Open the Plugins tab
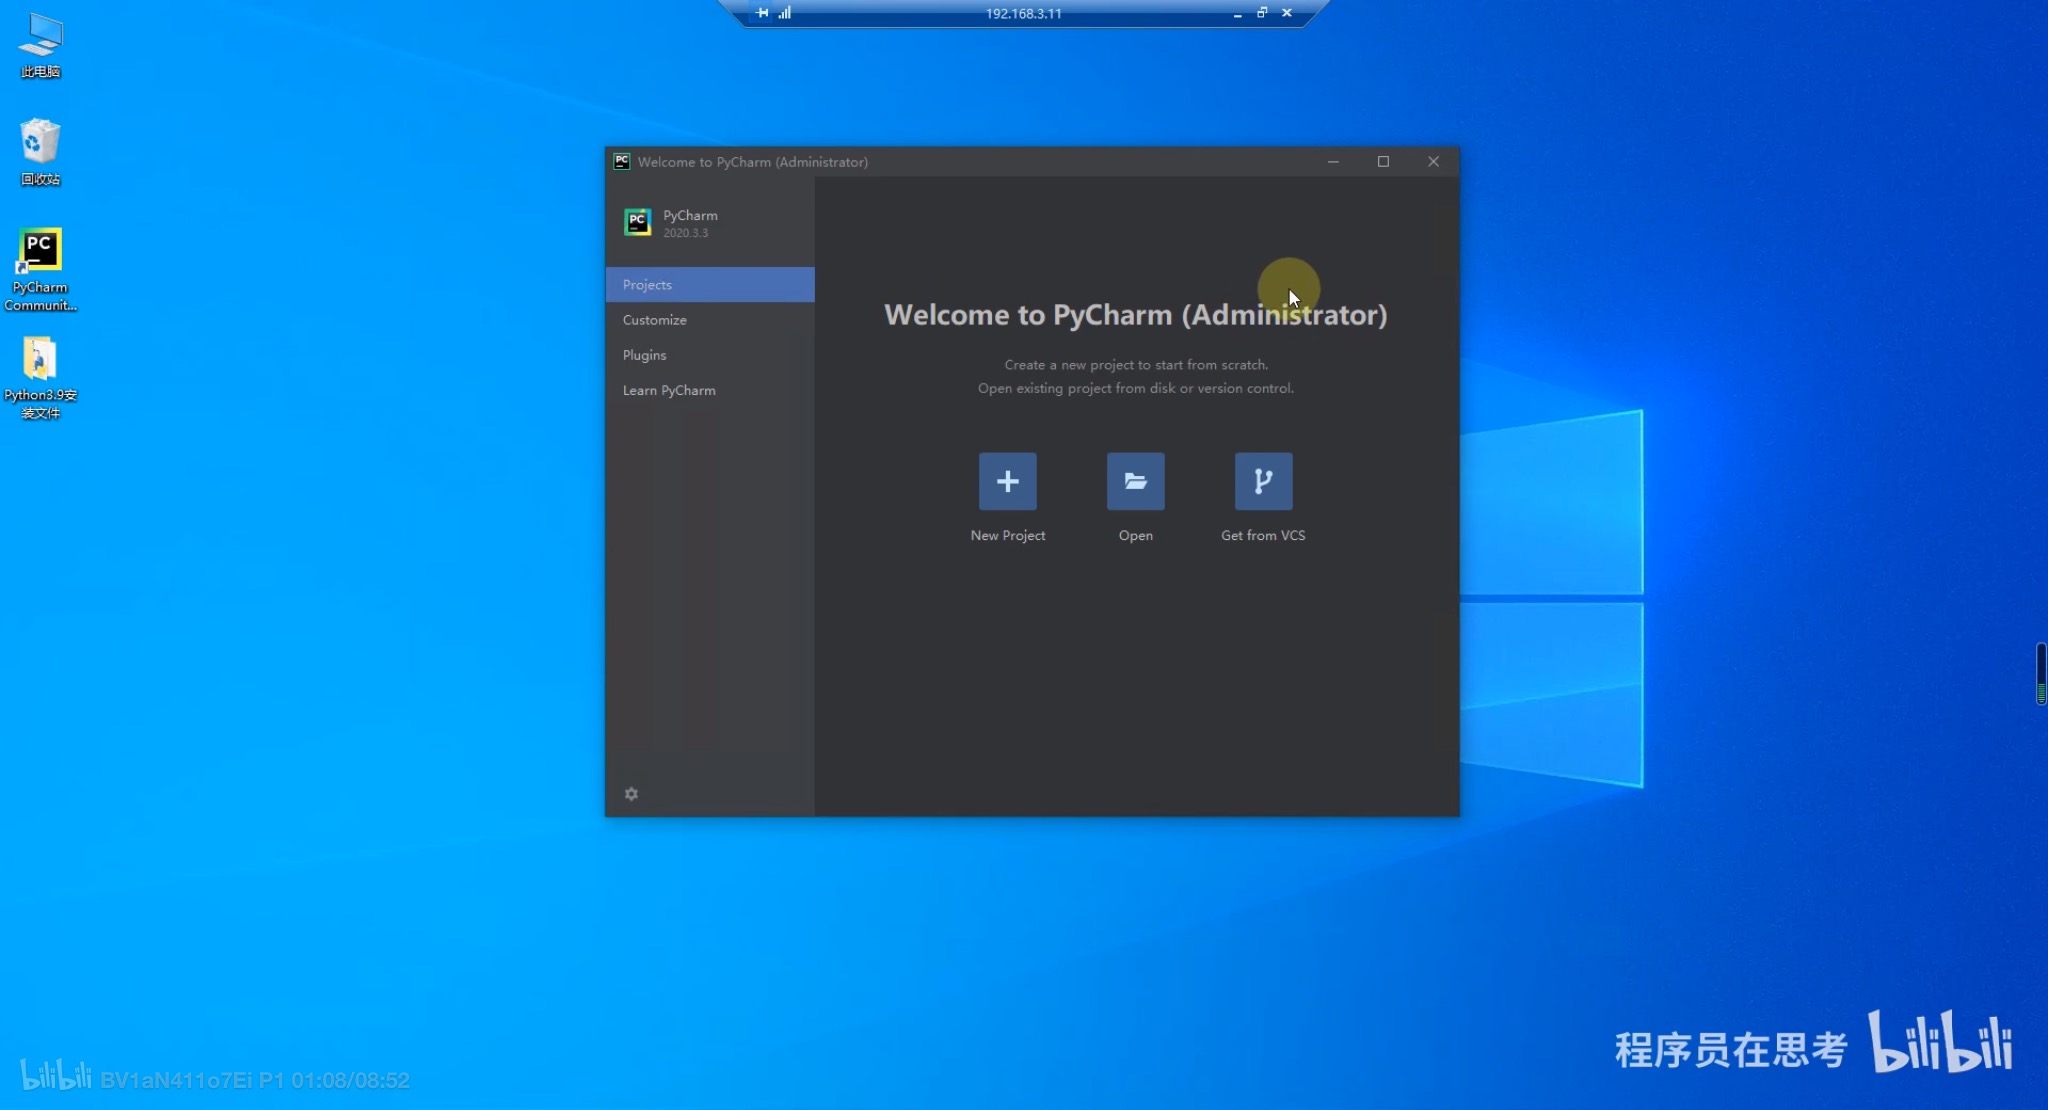Image resolution: width=2048 pixels, height=1110 pixels. 710,355
